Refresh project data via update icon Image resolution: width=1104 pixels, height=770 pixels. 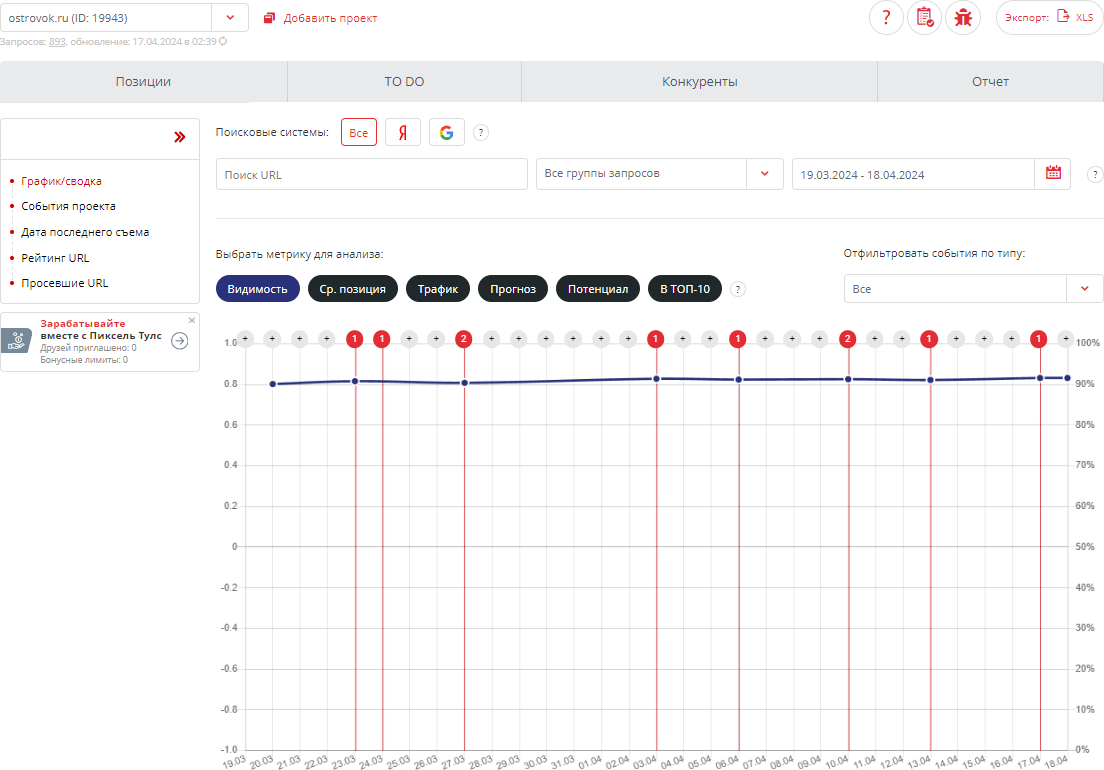(223, 42)
